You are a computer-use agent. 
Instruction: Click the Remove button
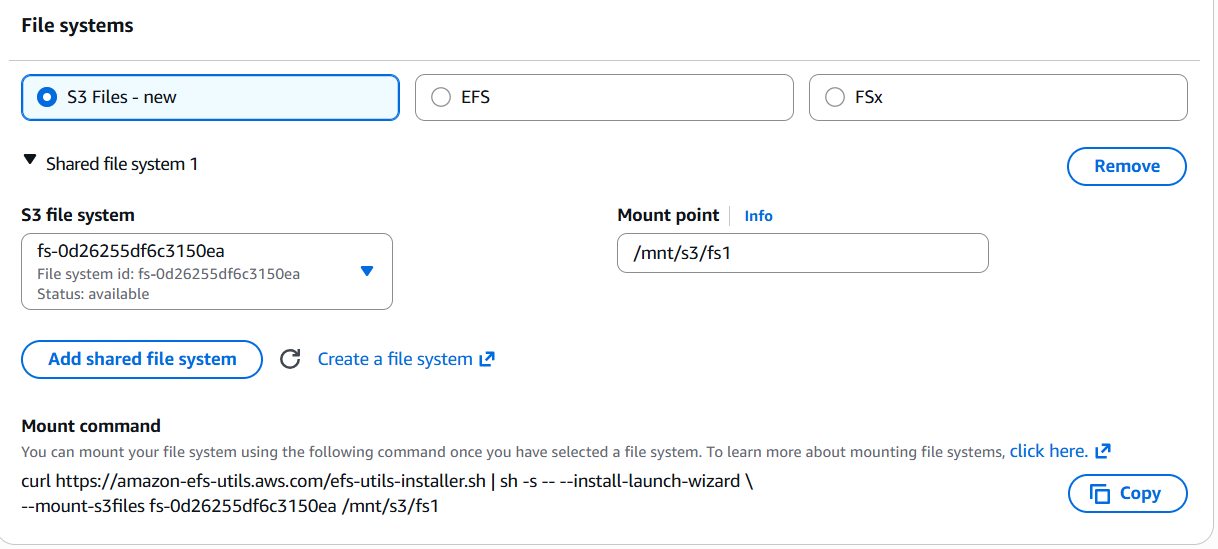[x=1126, y=166]
